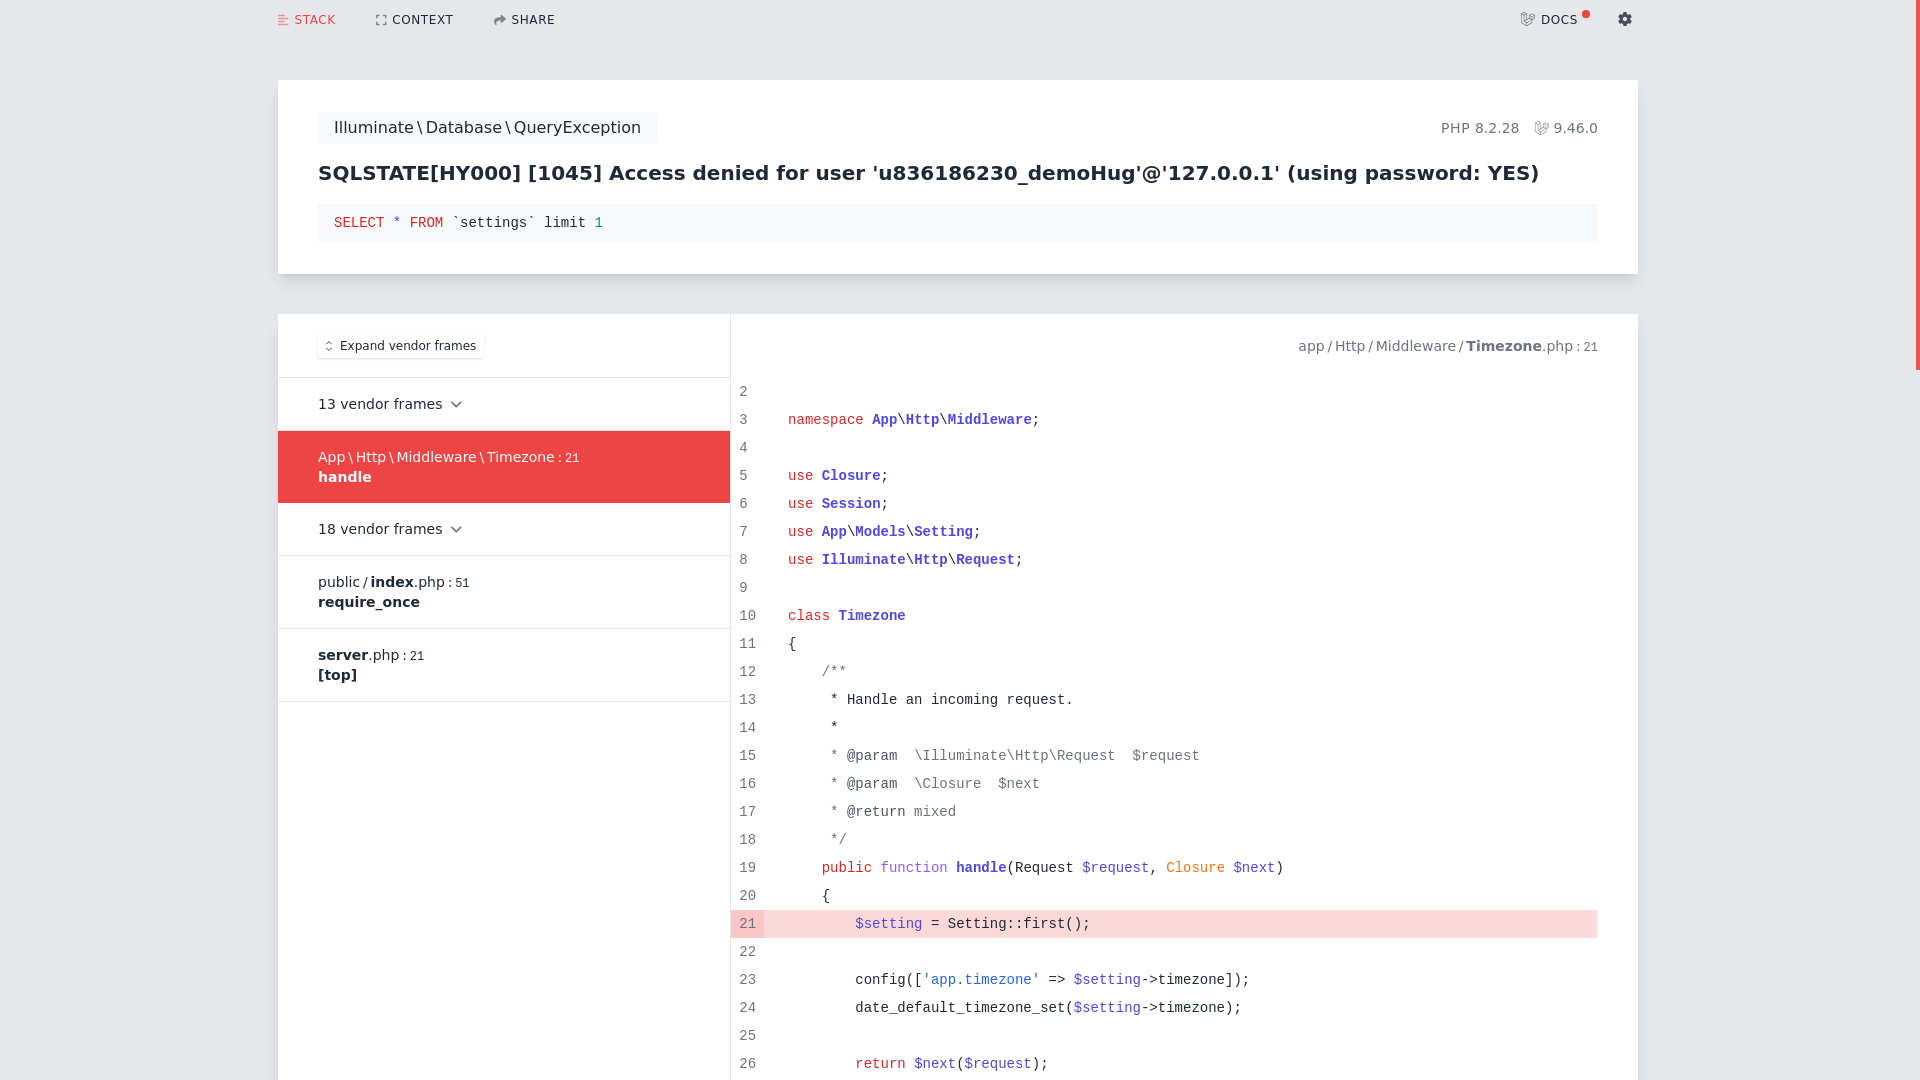Open the Timezone.php file path link
Viewport: 1920px width, 1080px height.
tap(1447, 346)
